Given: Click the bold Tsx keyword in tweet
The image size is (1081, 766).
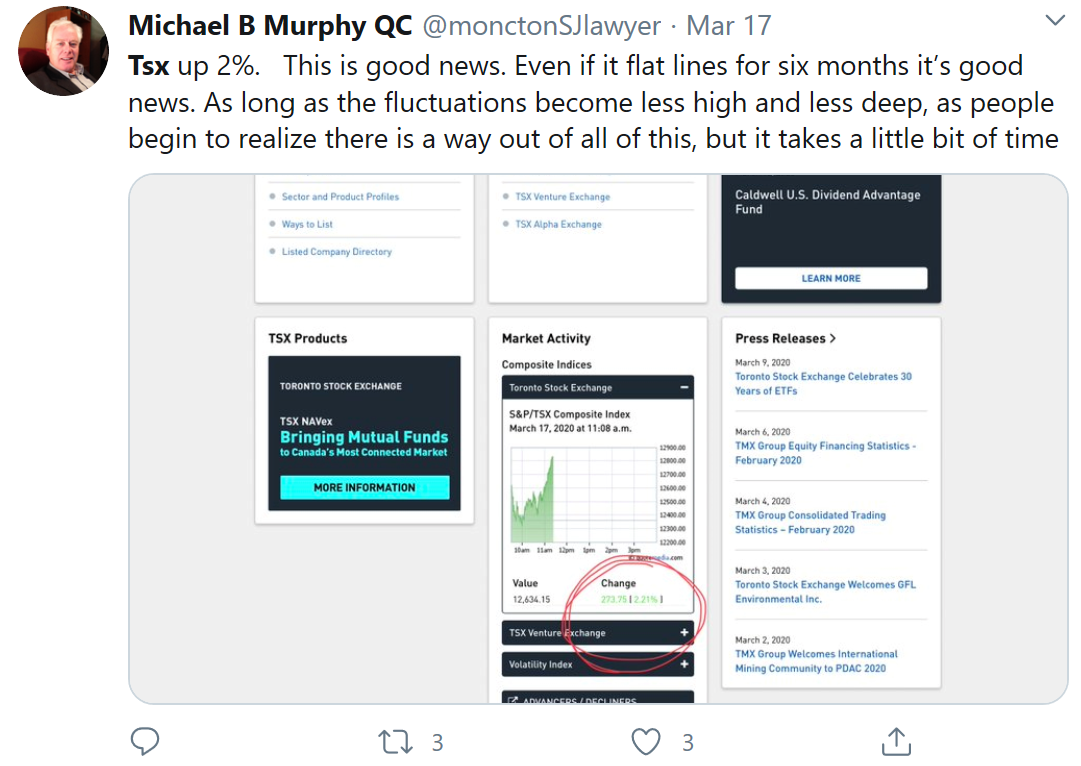Looking at the screenshot, I should [149, 66].
